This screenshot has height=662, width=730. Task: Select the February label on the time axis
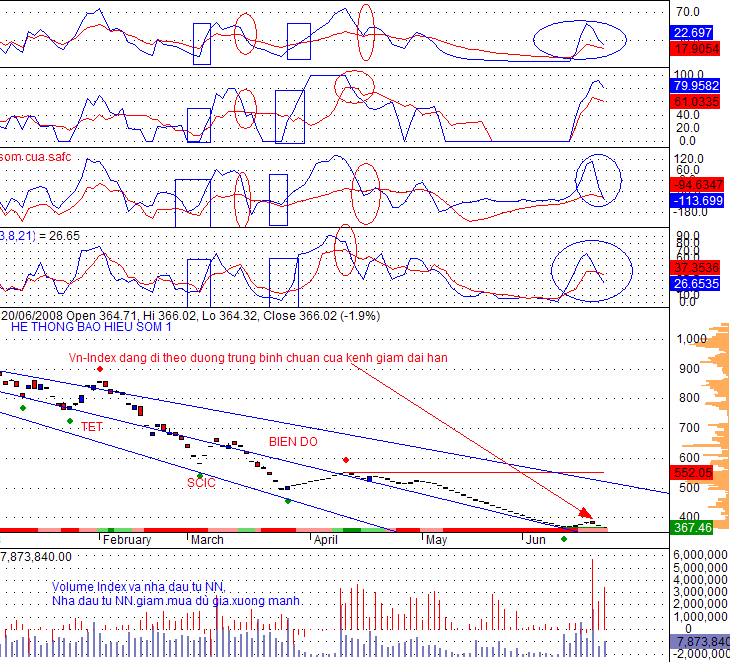click(x=127, y=540)
